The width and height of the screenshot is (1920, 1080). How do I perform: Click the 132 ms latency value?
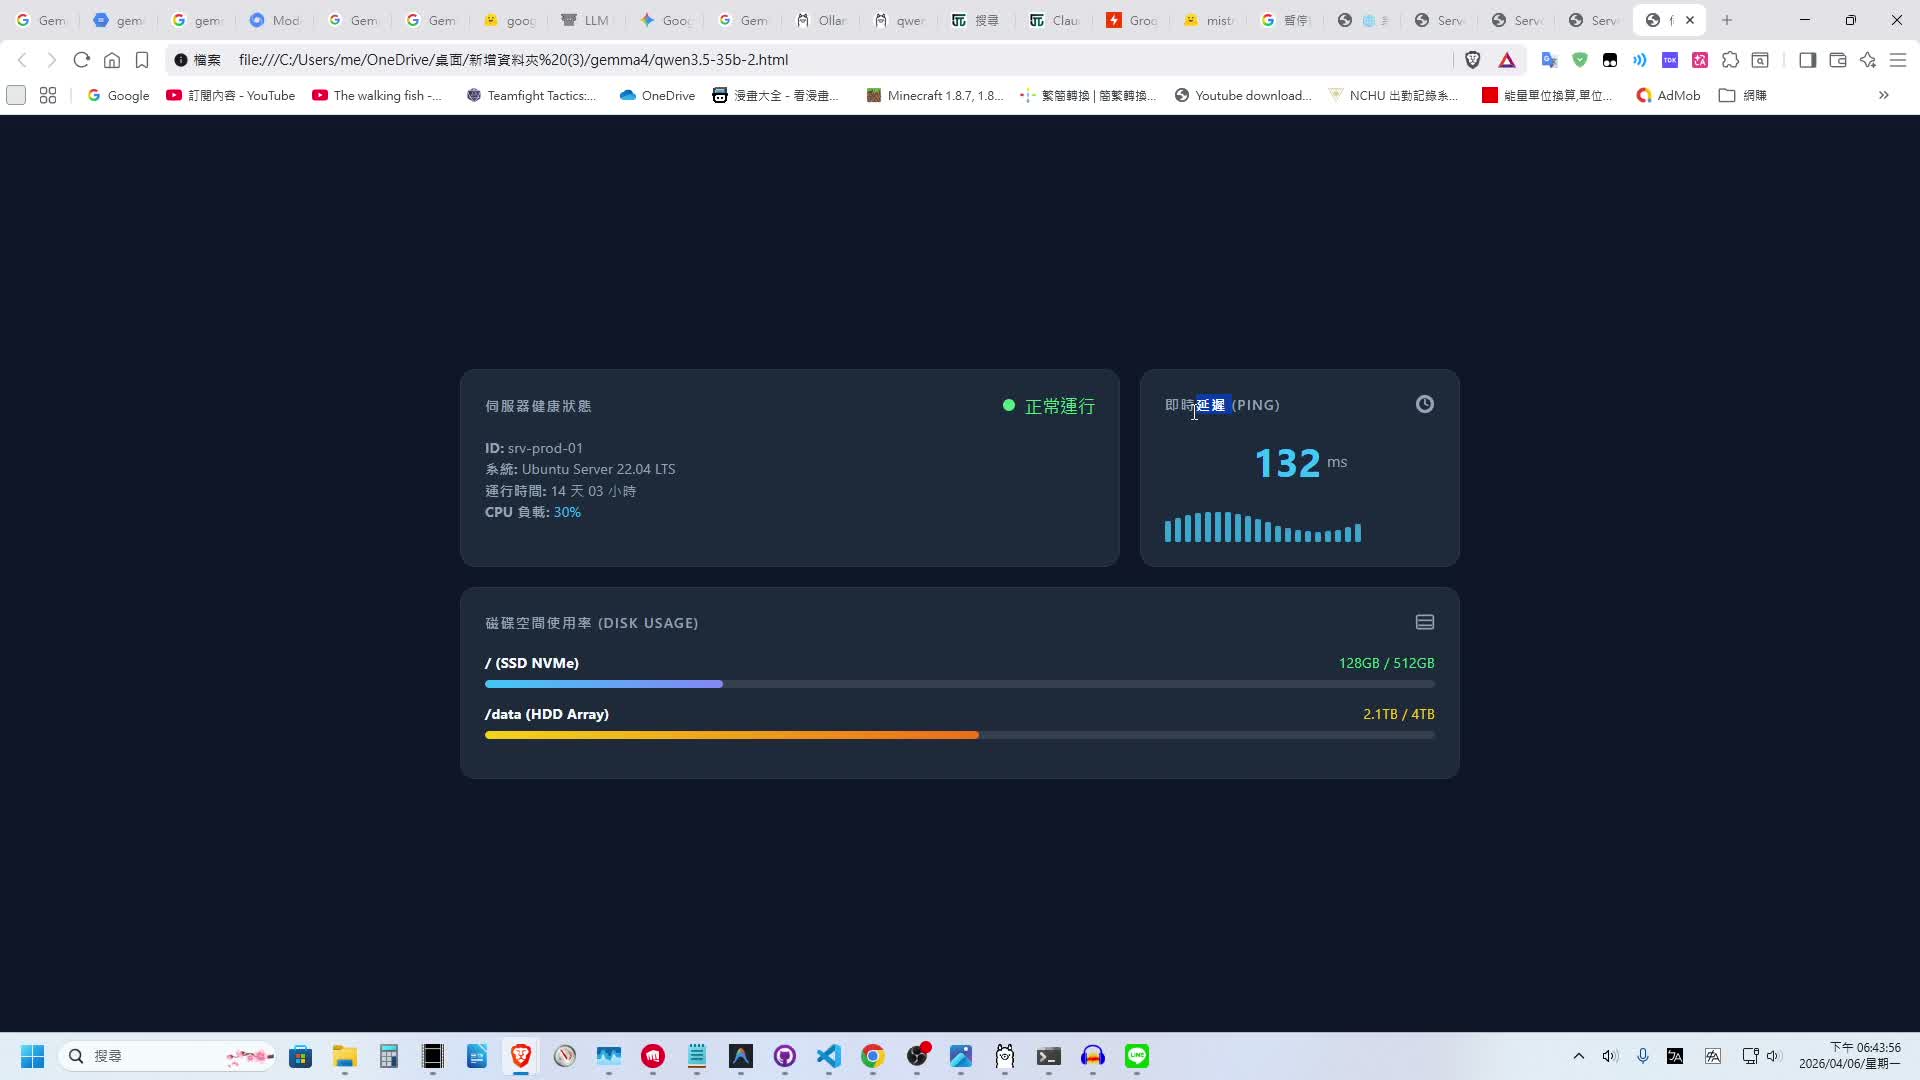1301,463
